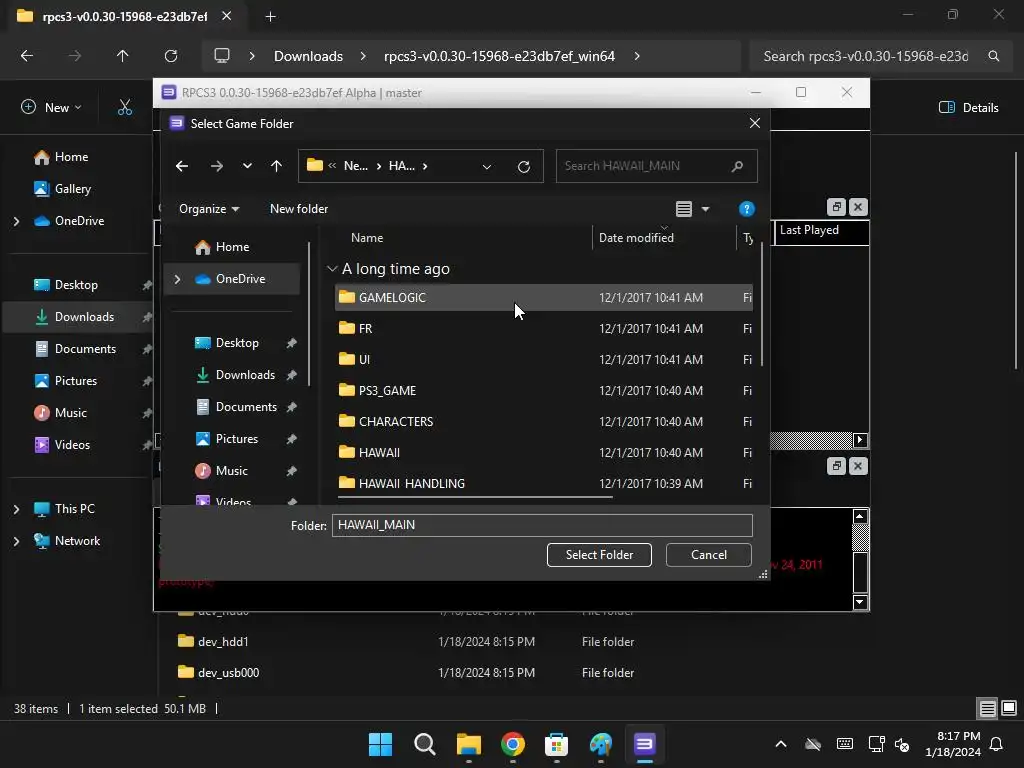Open Home in dialog sidebar

(x=232, y=247)
